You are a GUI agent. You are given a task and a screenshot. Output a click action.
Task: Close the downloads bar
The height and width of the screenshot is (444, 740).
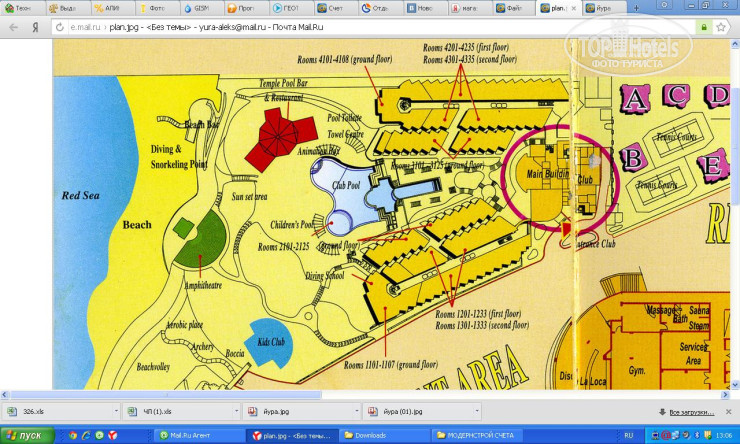click(729, 411)
